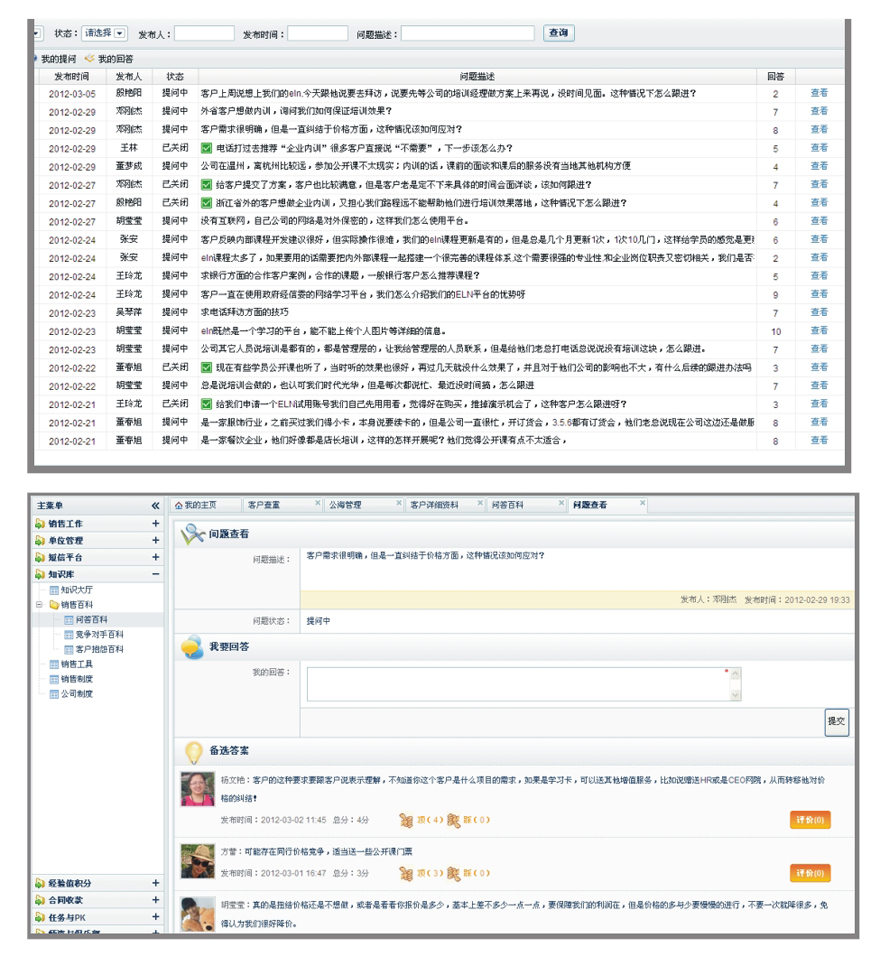Expand the 销售工作 menu section
This screenshot has height=975, width=880.
point(155,523)
